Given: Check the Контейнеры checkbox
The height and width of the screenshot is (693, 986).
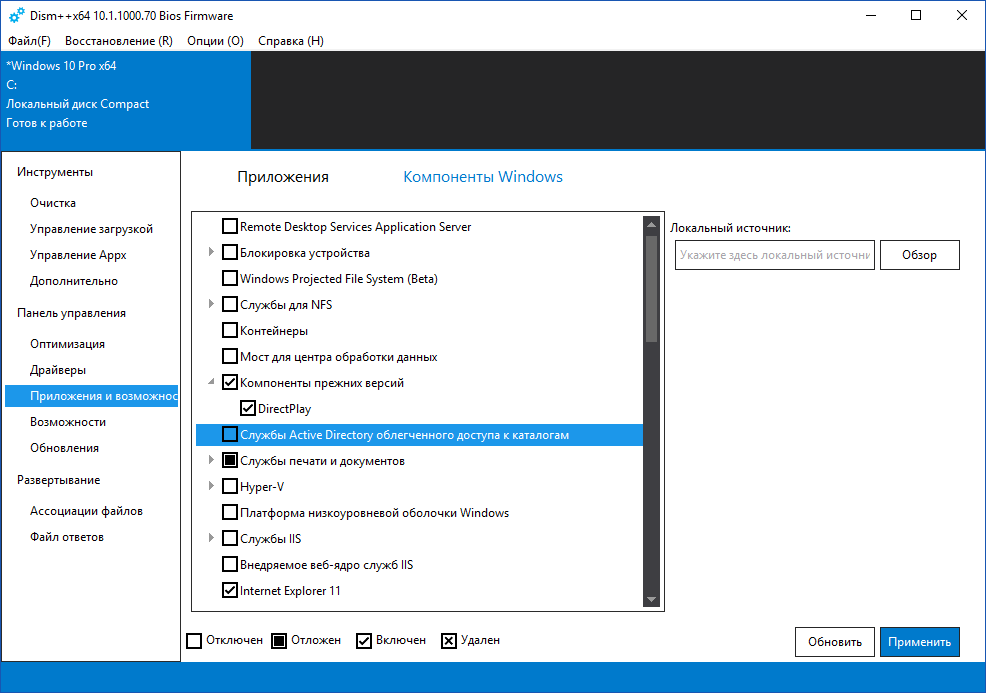Looking at the screenshot, I should click(x=230, y=330).
